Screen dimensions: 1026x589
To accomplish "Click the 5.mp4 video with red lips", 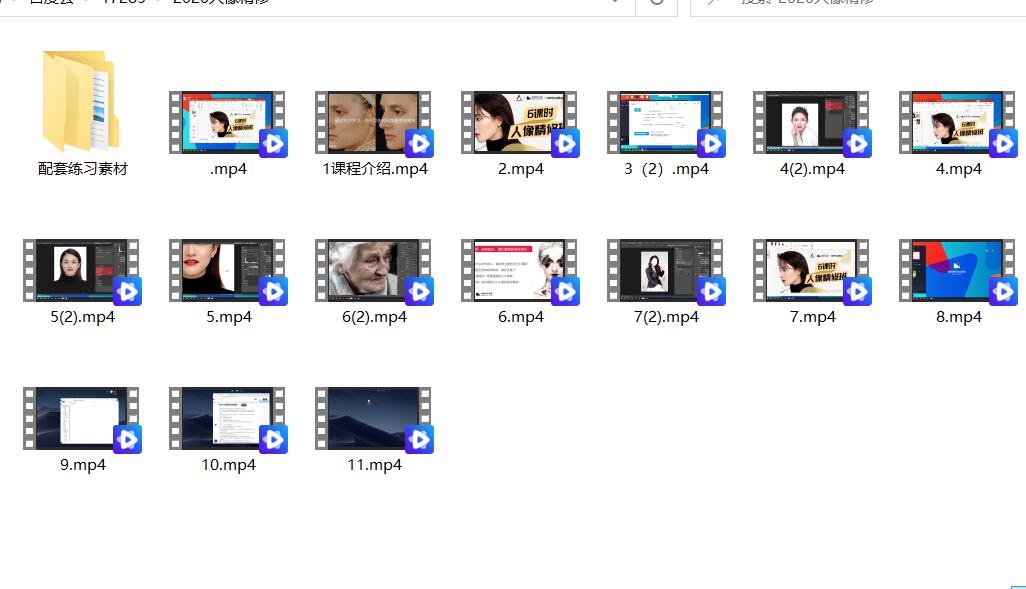I will click(227, 270).
